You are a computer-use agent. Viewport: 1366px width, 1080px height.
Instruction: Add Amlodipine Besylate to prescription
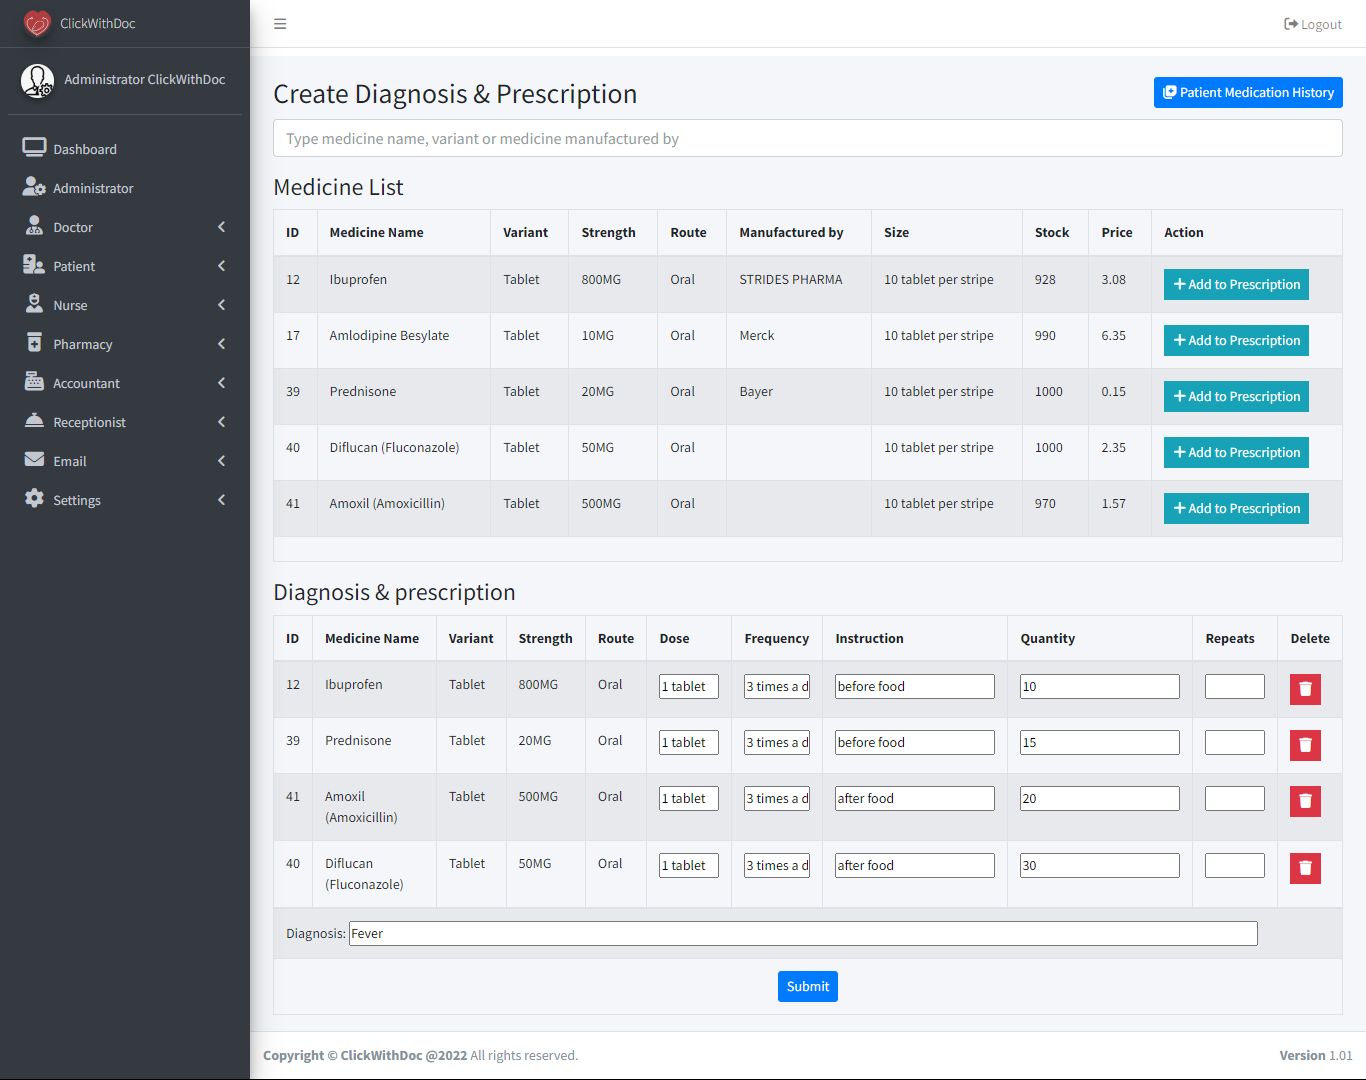click(1236, 341)
